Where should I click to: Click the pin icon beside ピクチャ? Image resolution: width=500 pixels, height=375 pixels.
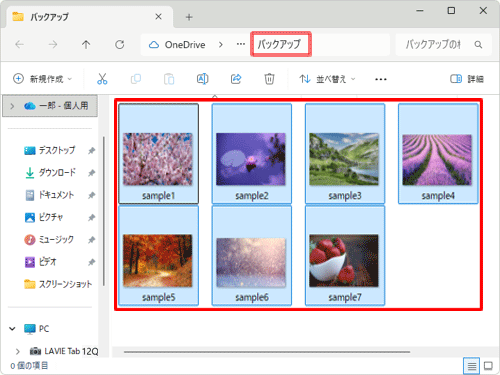point(91,218)
